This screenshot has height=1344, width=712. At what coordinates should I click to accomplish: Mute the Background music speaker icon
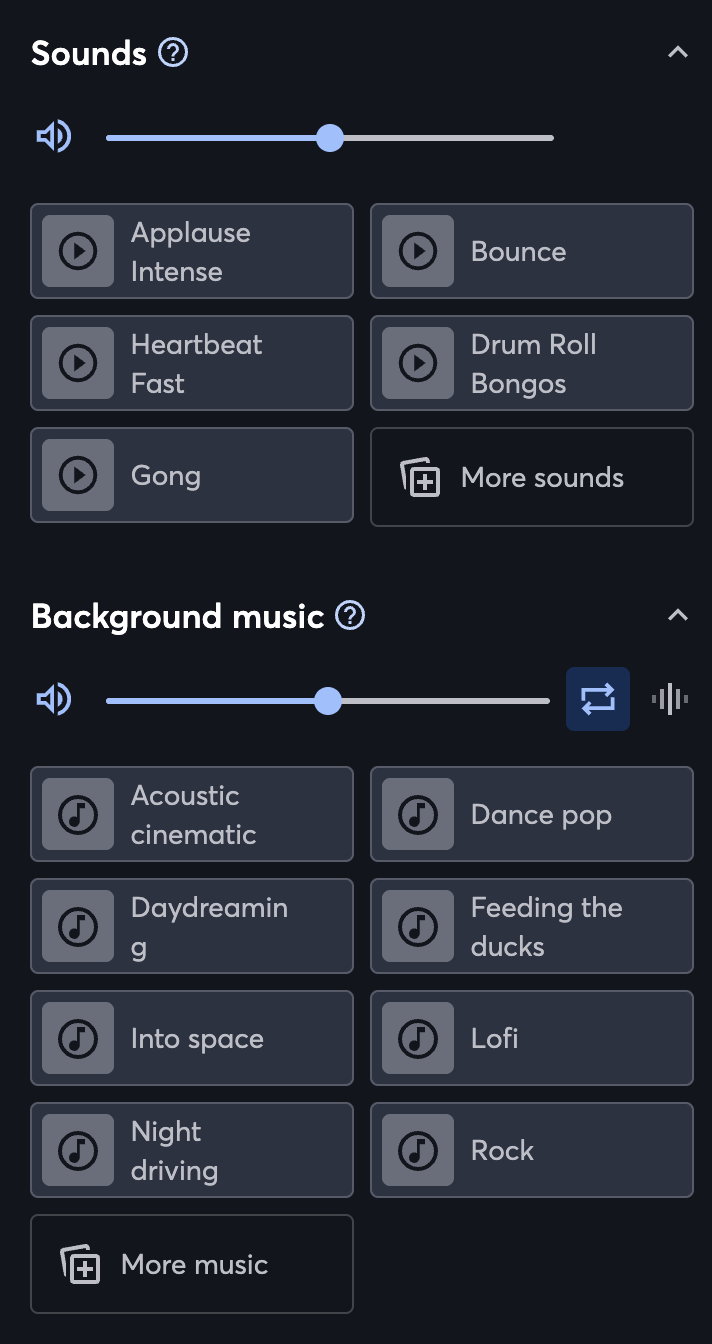coord(54,700)
